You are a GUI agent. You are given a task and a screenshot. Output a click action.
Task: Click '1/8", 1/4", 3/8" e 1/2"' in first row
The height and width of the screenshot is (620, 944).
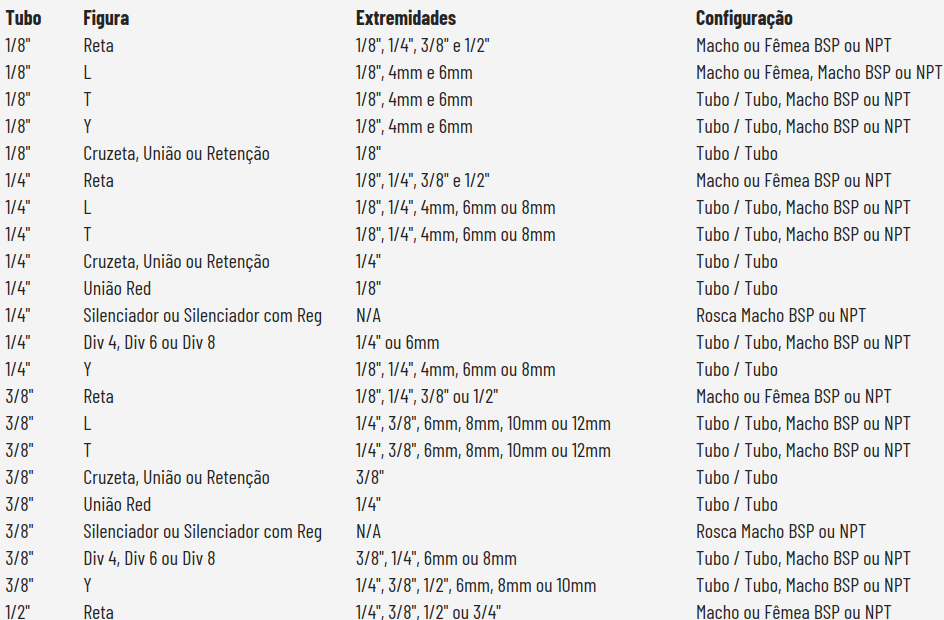(x=422, y=45)
